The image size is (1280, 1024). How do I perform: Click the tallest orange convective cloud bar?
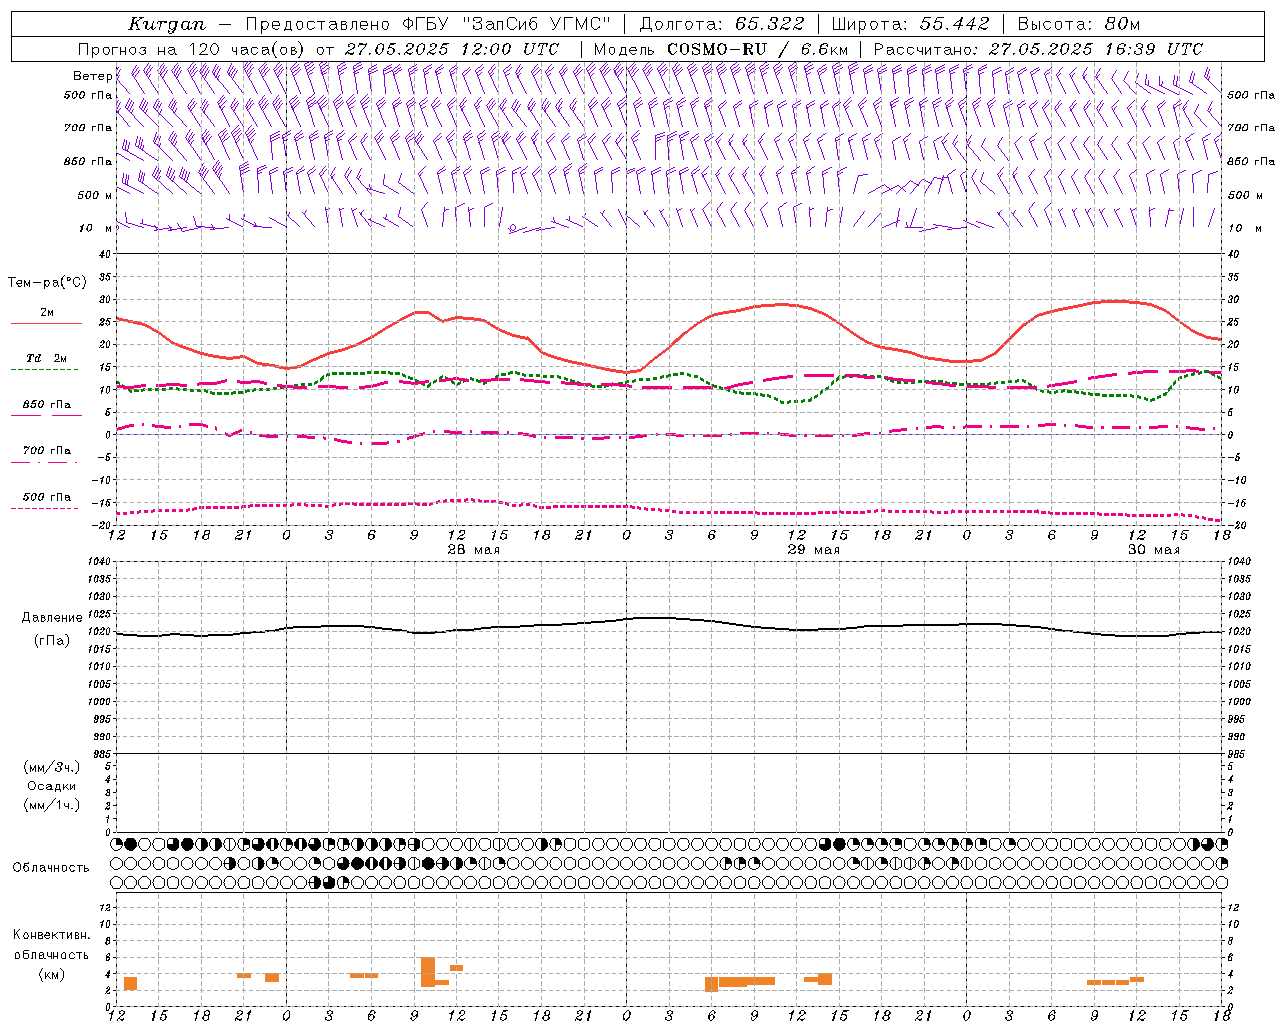coord(428,972)
